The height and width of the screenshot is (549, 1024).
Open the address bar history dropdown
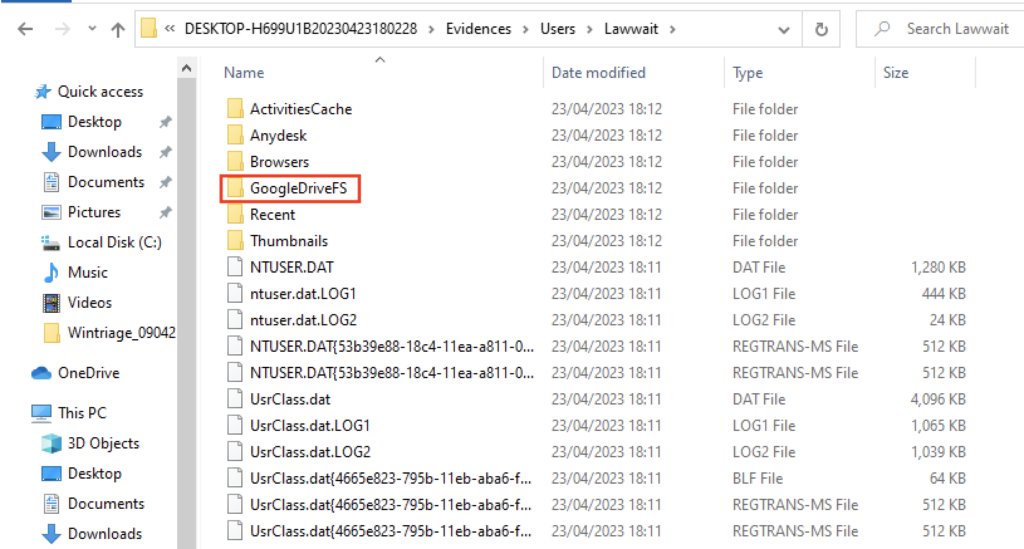pos(784,29)
